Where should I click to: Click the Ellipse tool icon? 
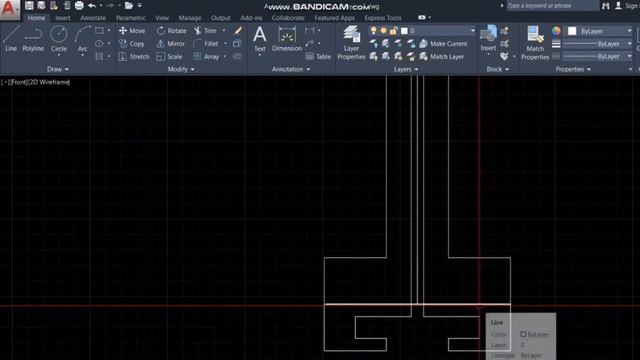99,43
